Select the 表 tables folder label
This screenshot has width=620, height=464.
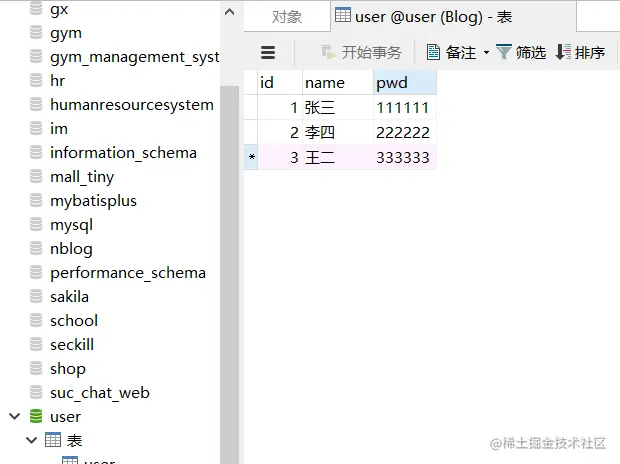point(74,440)
